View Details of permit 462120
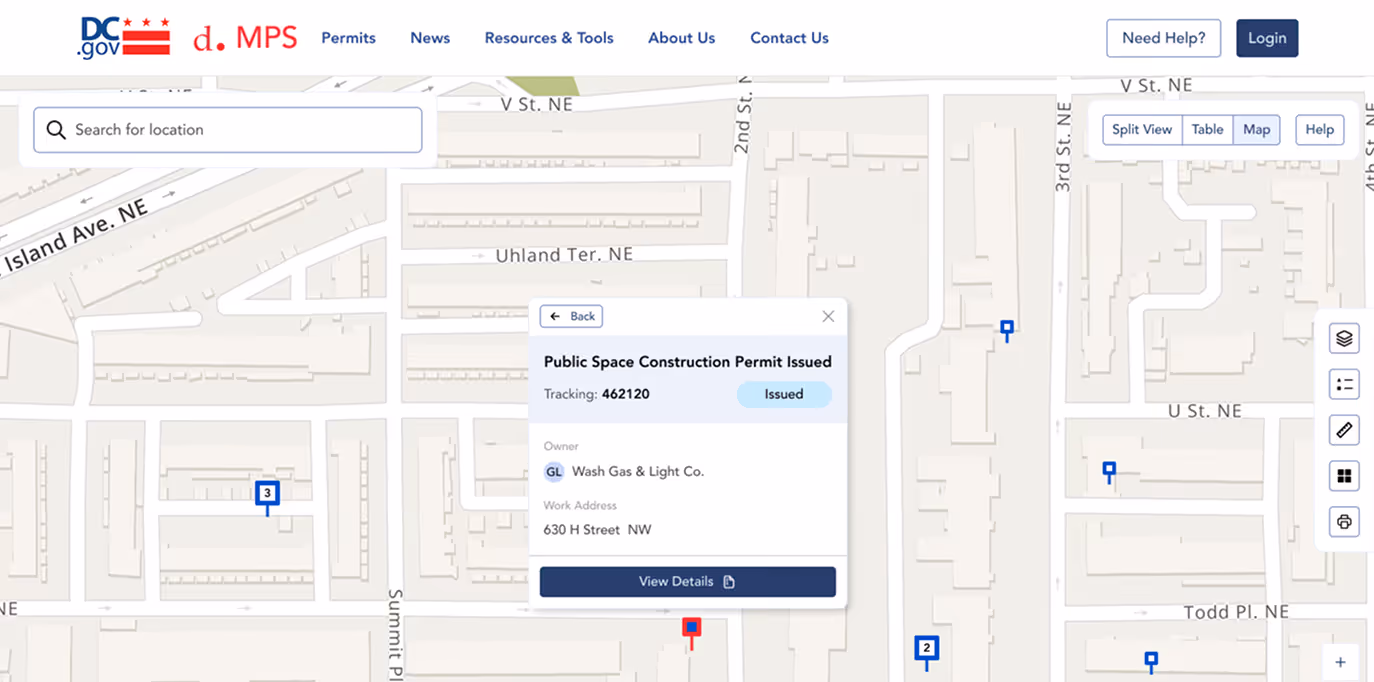Screen dimensions: 1374x682 point(687,581)
